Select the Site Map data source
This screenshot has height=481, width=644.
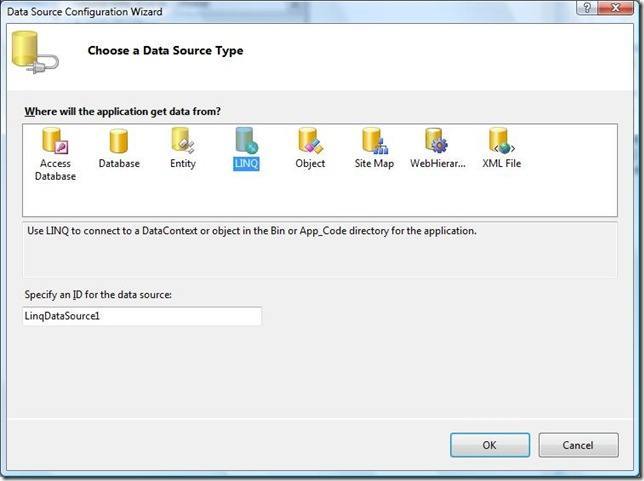pos(374,143)
